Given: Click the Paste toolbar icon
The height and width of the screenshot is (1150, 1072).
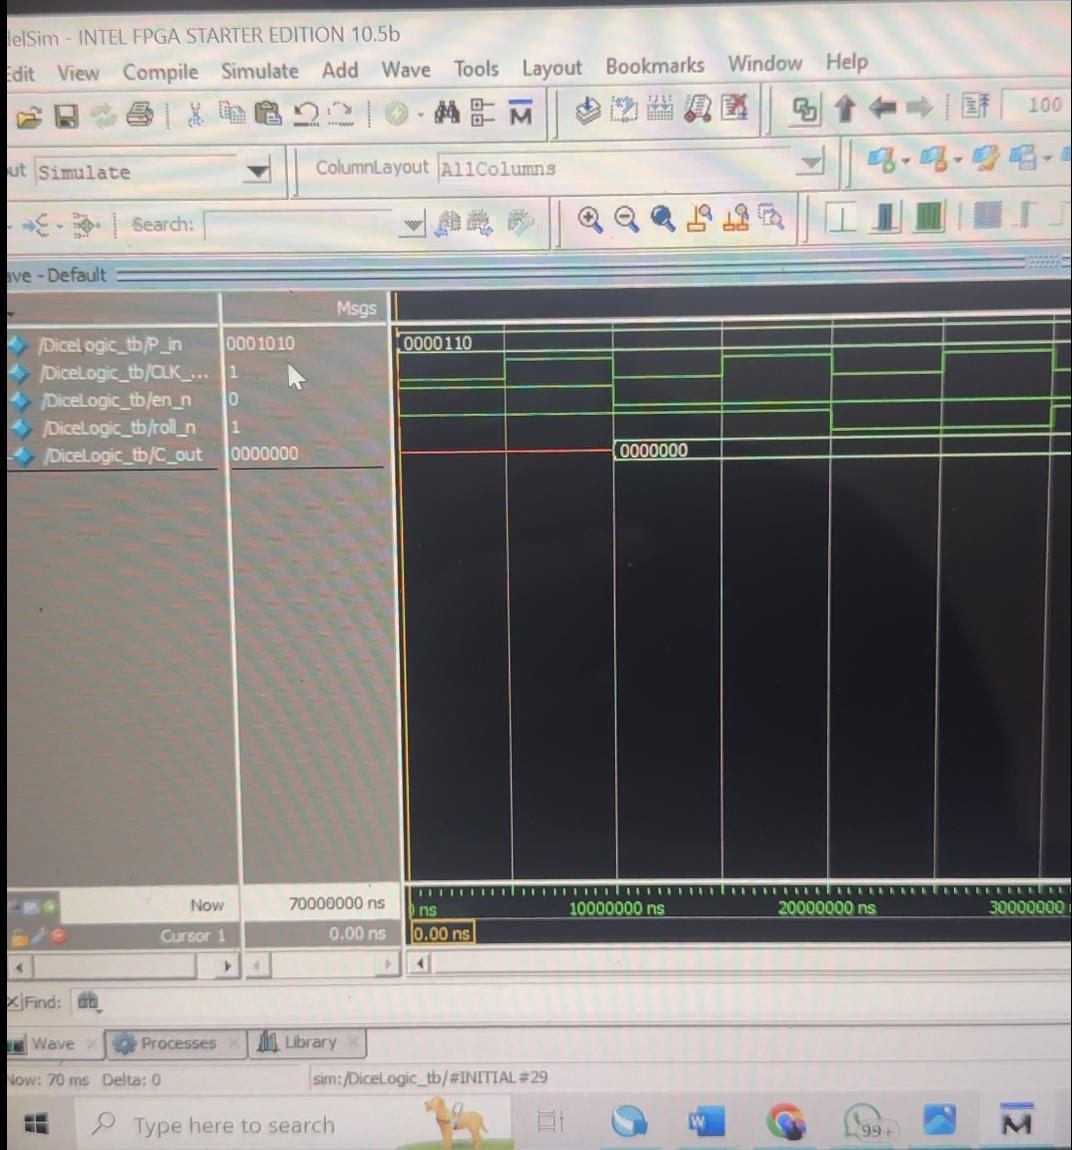Looking at the screenshot, I should pyautogui.click(x=267, y=113).
